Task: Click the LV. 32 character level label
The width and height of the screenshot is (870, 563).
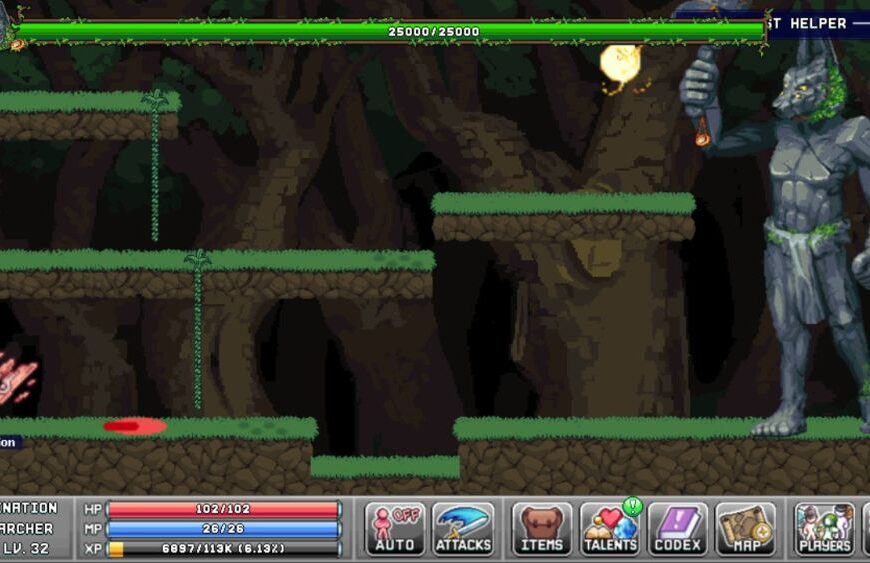Action: [x=28, y=548]
